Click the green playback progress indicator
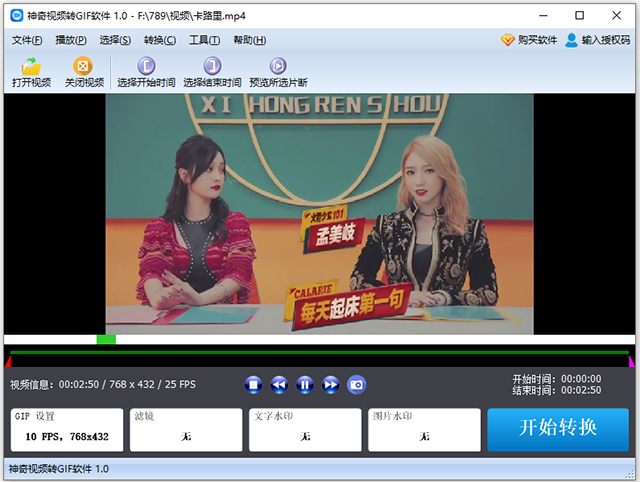Viewport: 640px width, 482px height. [x=106, y=340]
